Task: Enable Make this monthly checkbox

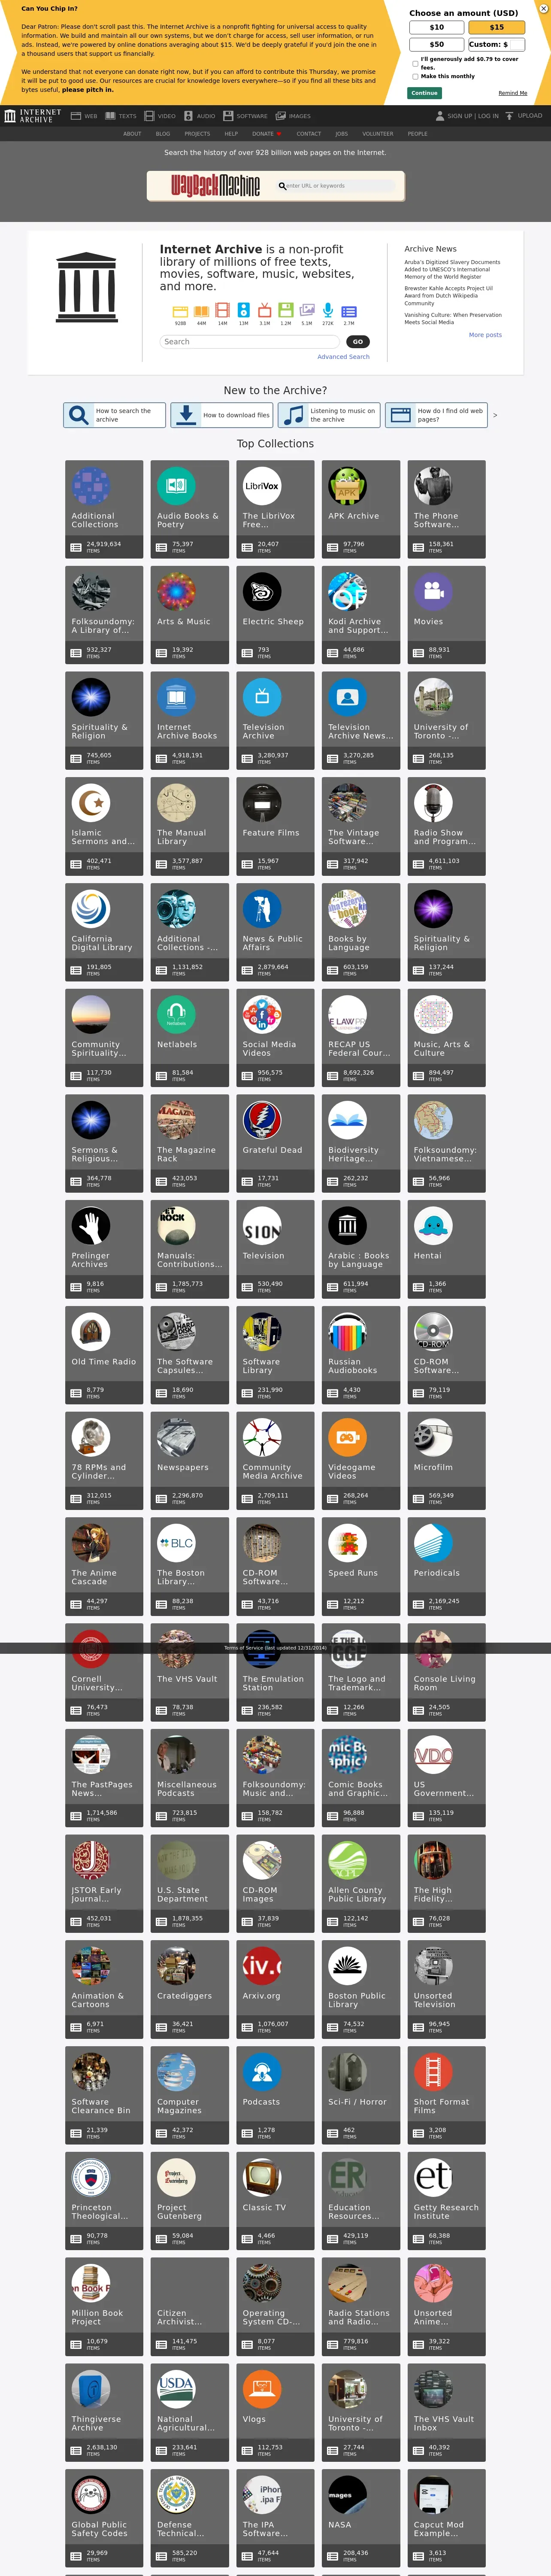Action: click(415, 76)
